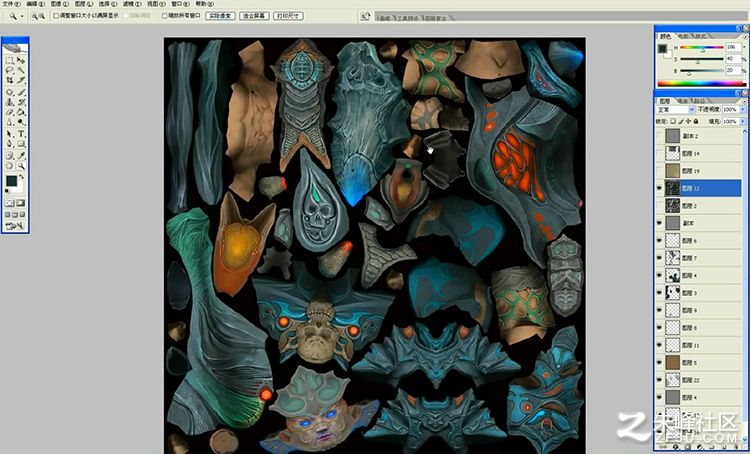Select the Magic Wand tool
The image size is (750, 454).
(21, 70)
